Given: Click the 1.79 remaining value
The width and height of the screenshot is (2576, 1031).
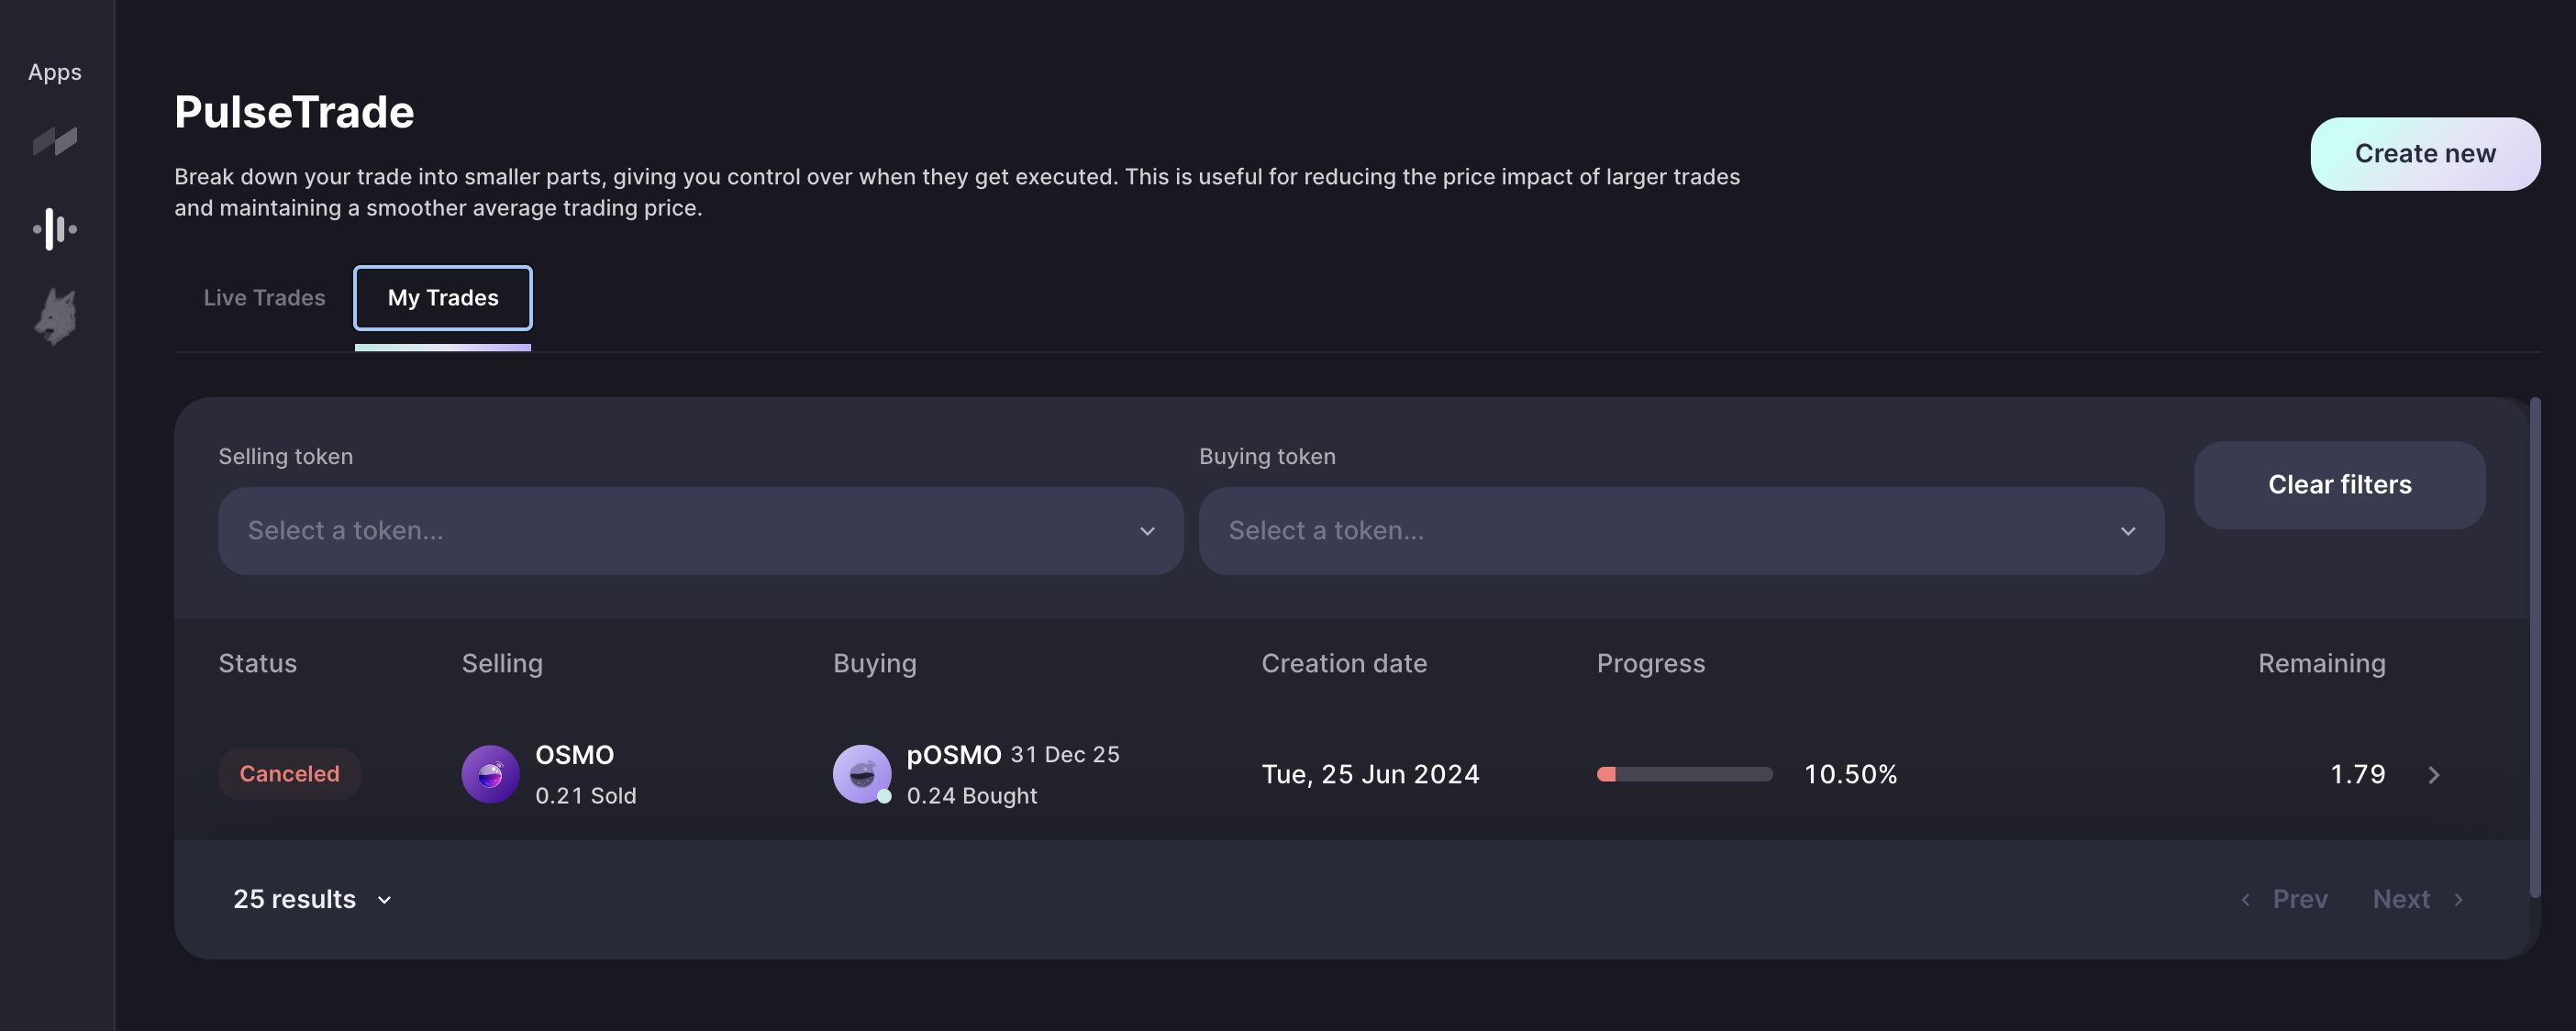Looking at the screenshot, I should (x=2357, y=774).
